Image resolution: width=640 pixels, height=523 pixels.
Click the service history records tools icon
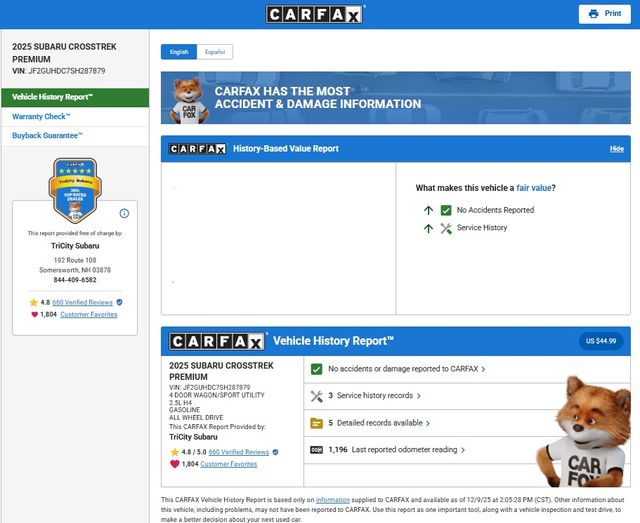click(x=316, y=396)
